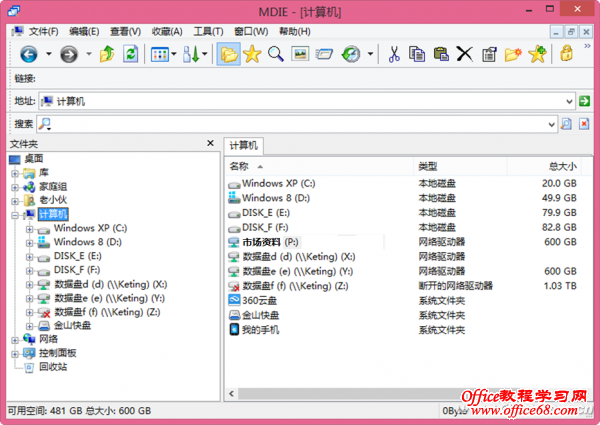This screenshot has width=600, height=425.
Task: Select 桌面 in the folder tree
Action: [34, 158]
